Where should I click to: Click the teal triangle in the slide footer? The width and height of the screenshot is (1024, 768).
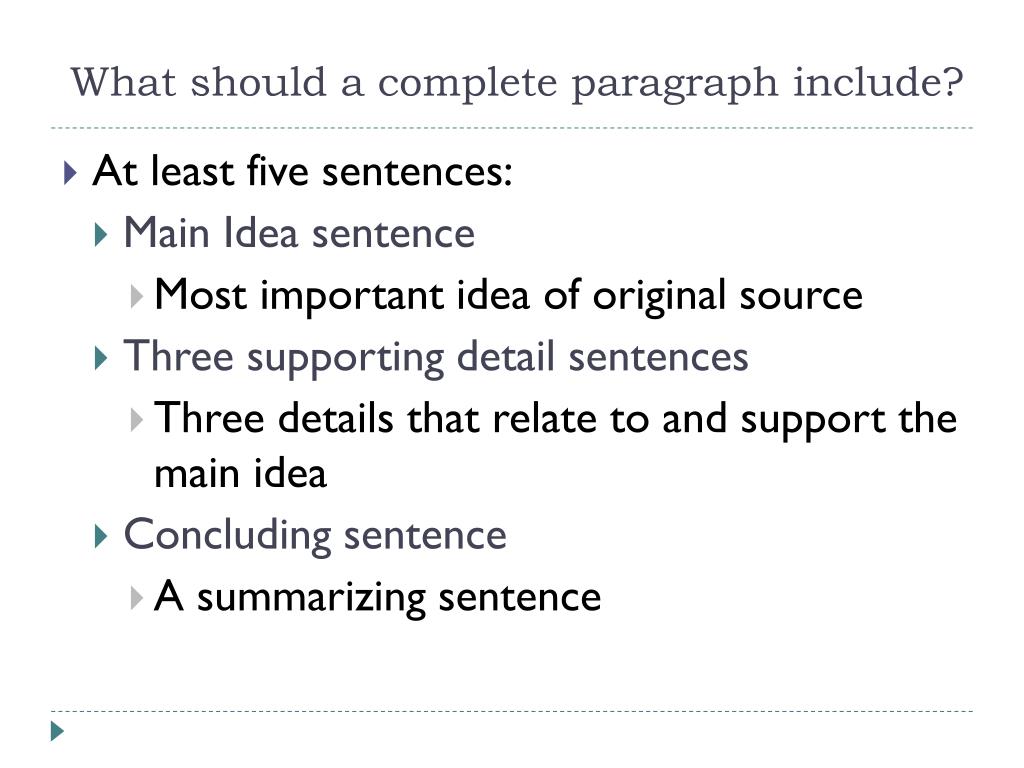(x=57, y=731)
